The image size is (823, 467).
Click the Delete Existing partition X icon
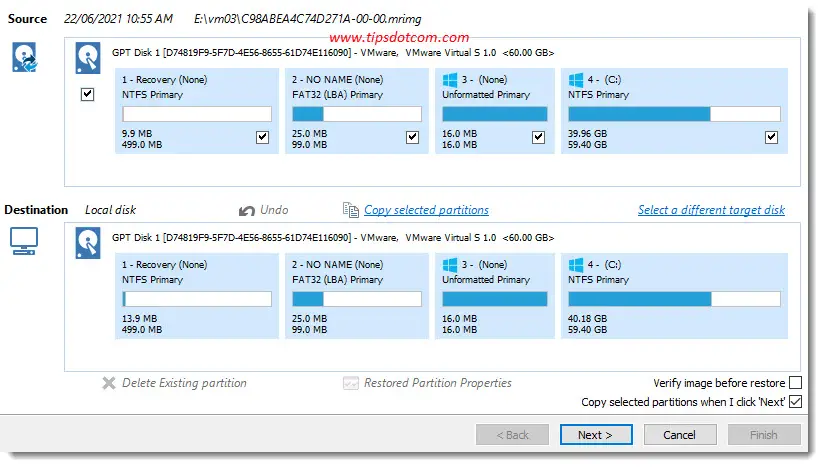[x=109, y=383]
